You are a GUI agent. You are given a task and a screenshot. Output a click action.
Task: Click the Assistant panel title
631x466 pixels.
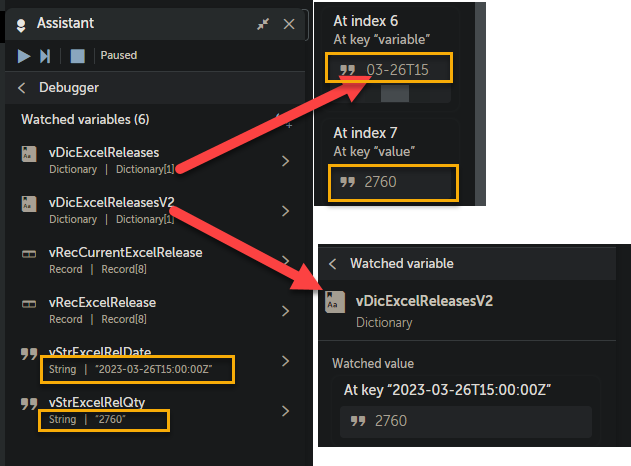[65, 23]
